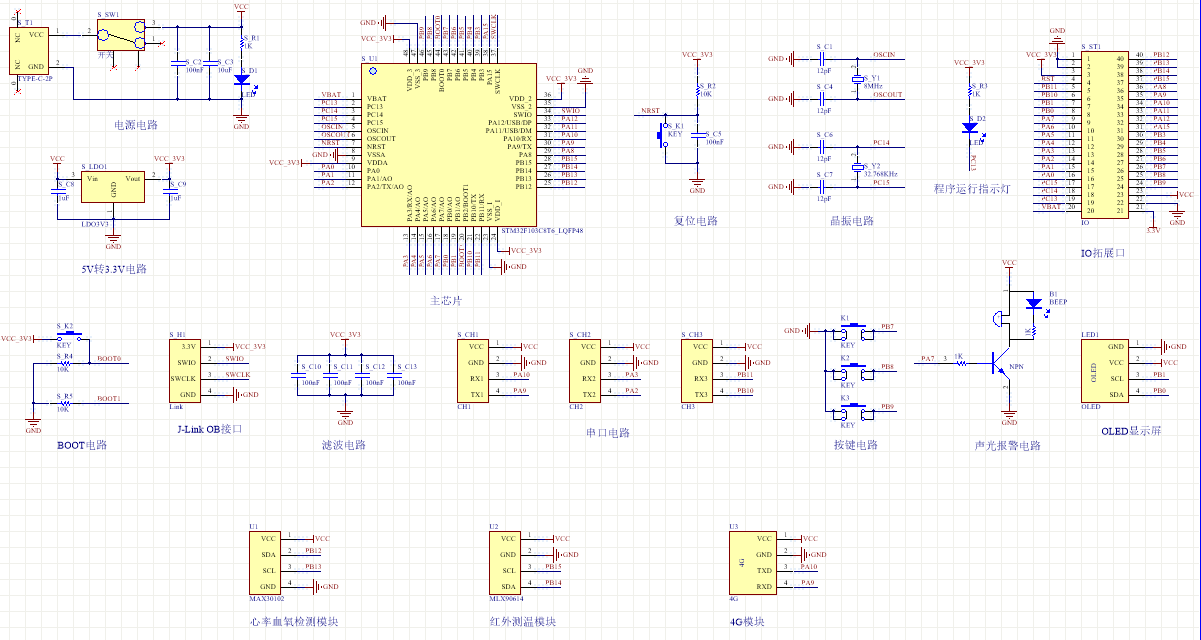The height and width of the screenshot is (640, 1201).
Task: Click the 心率血氧检测模块 title label
Action: 292,621
